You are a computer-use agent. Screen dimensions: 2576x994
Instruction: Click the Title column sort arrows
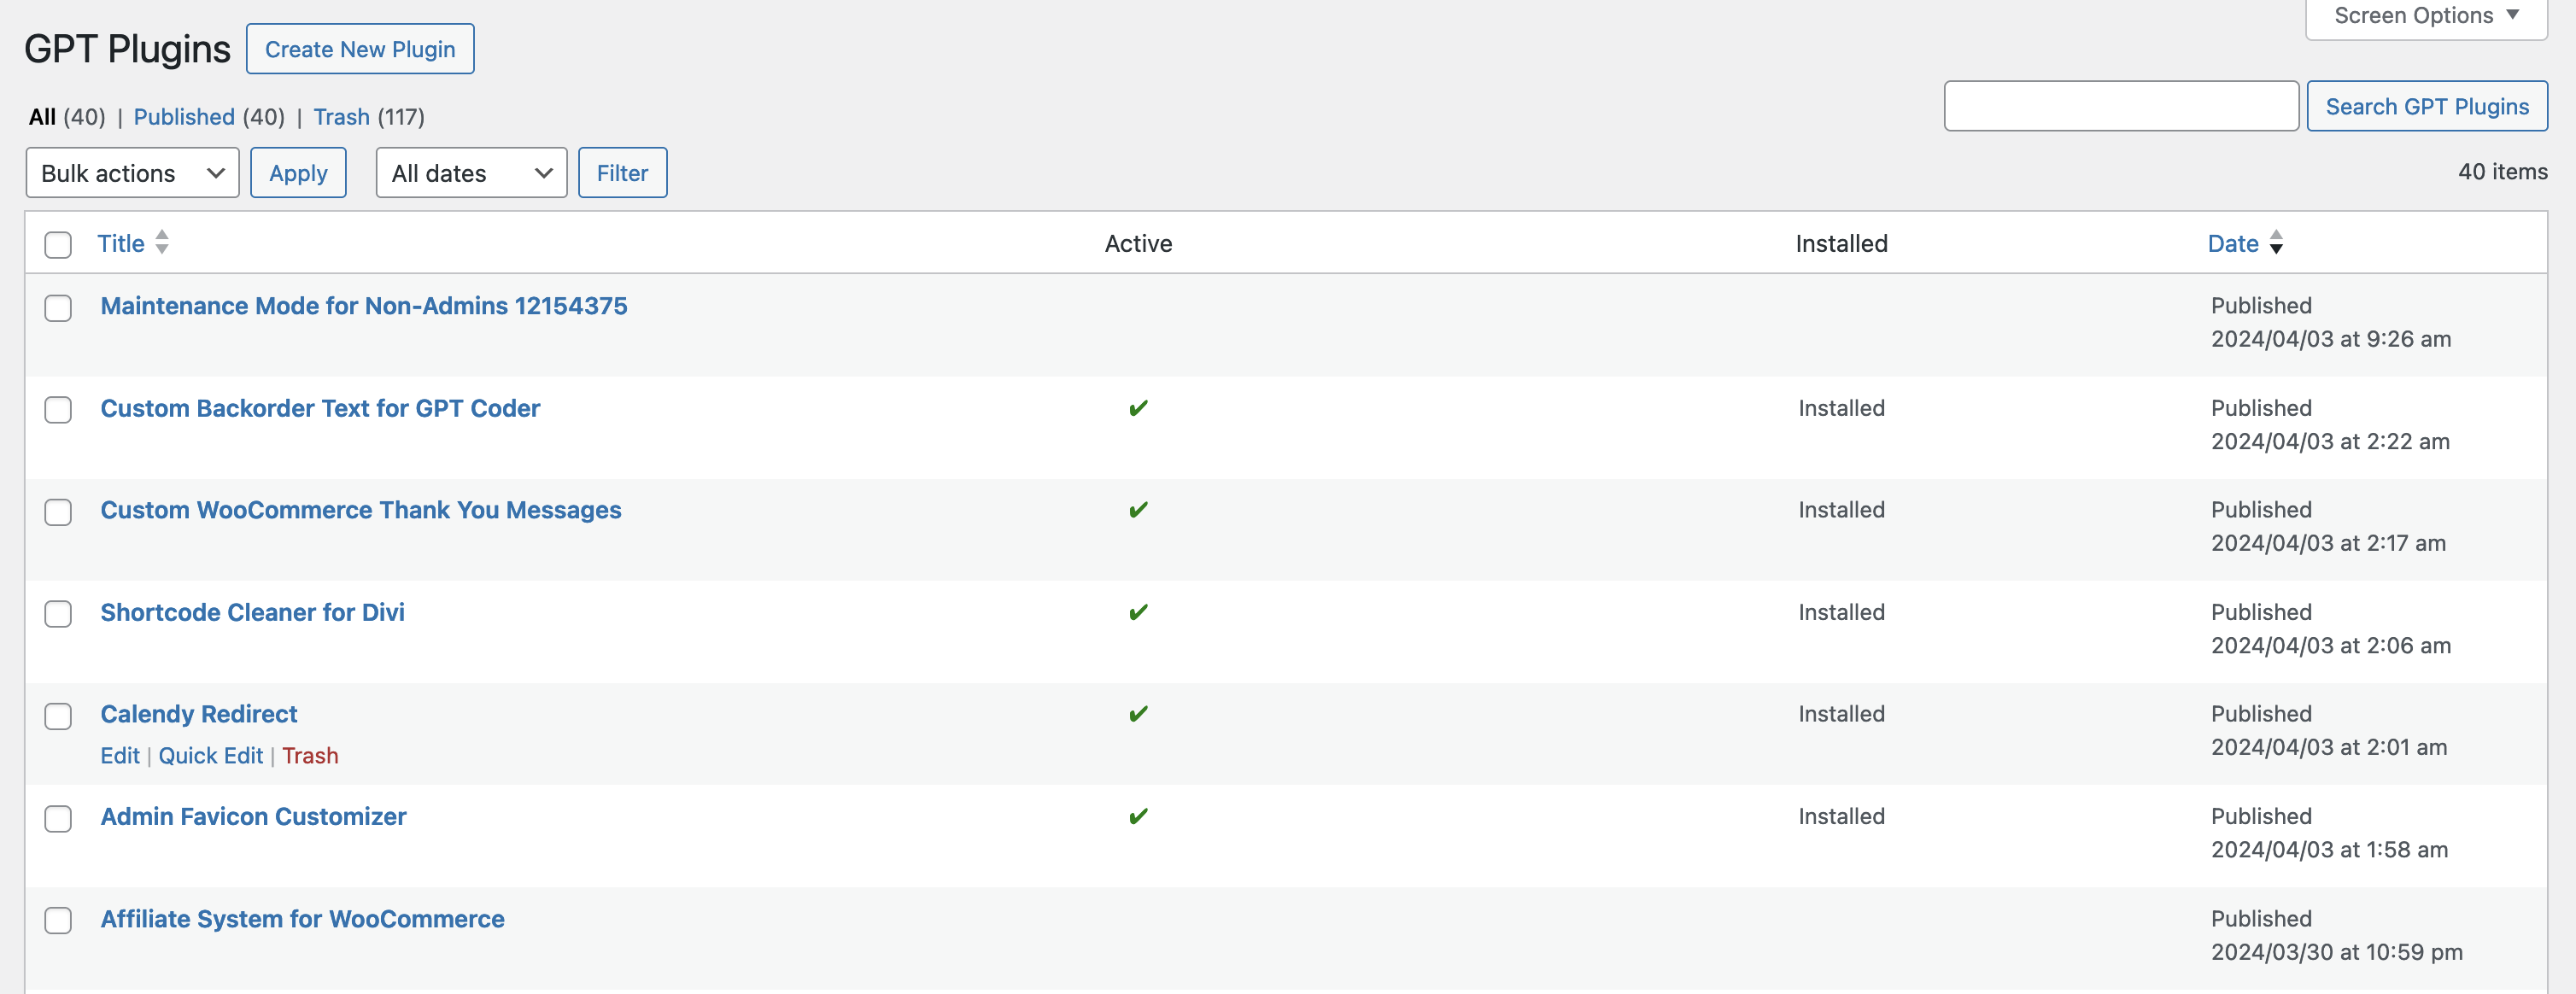coord(162,243)
